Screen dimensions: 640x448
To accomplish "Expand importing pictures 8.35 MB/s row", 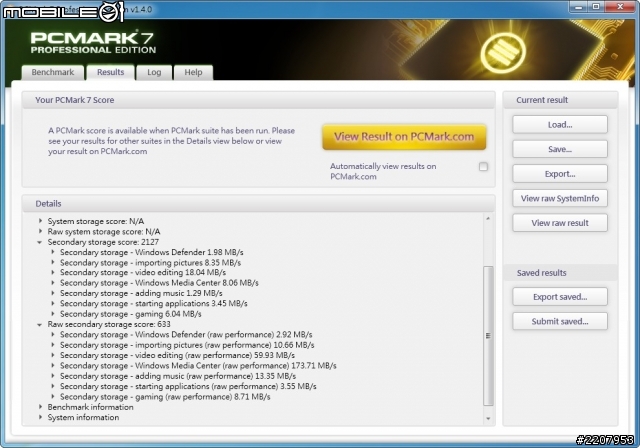I will (x=53, y=262).
